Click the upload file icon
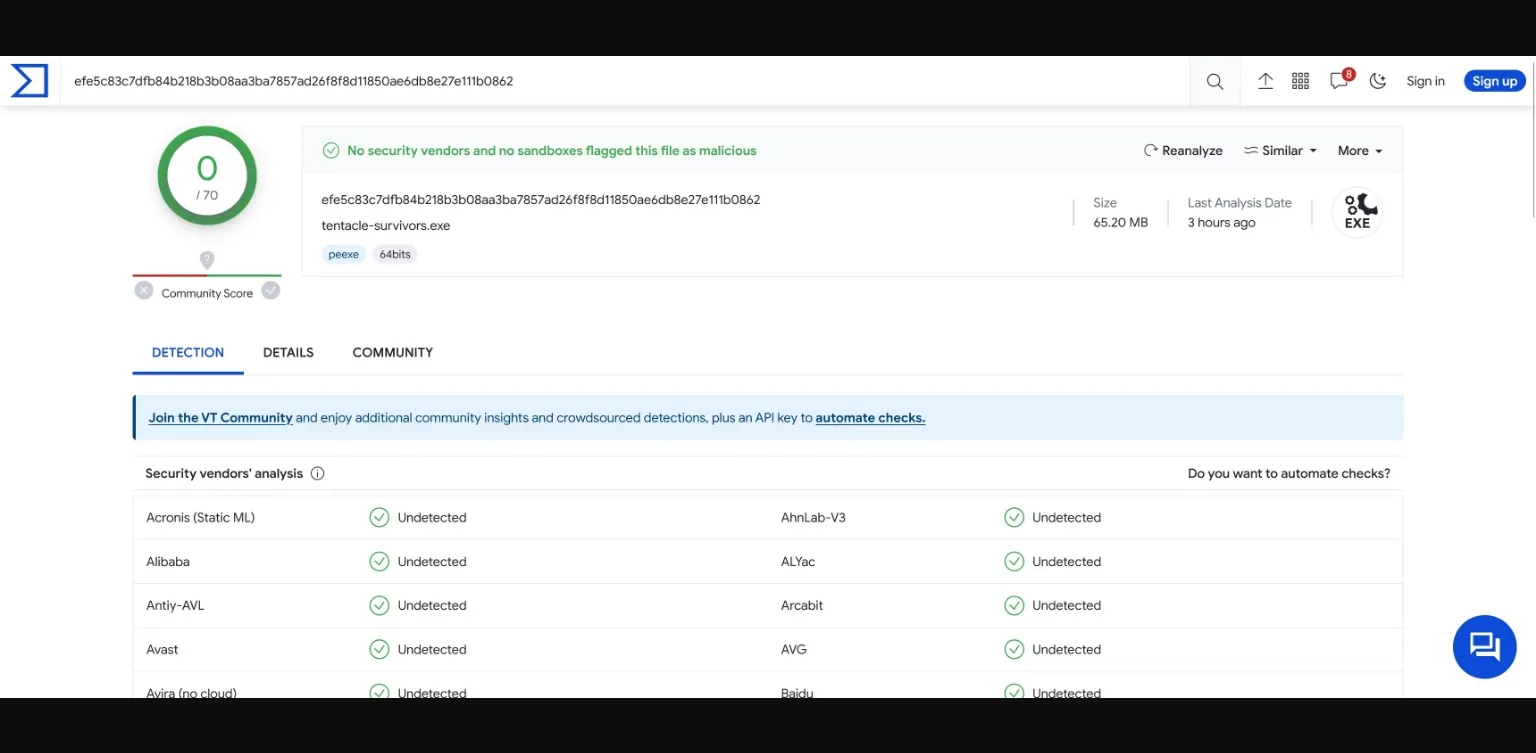1536x753 pixels. (x=1265, y=82)
